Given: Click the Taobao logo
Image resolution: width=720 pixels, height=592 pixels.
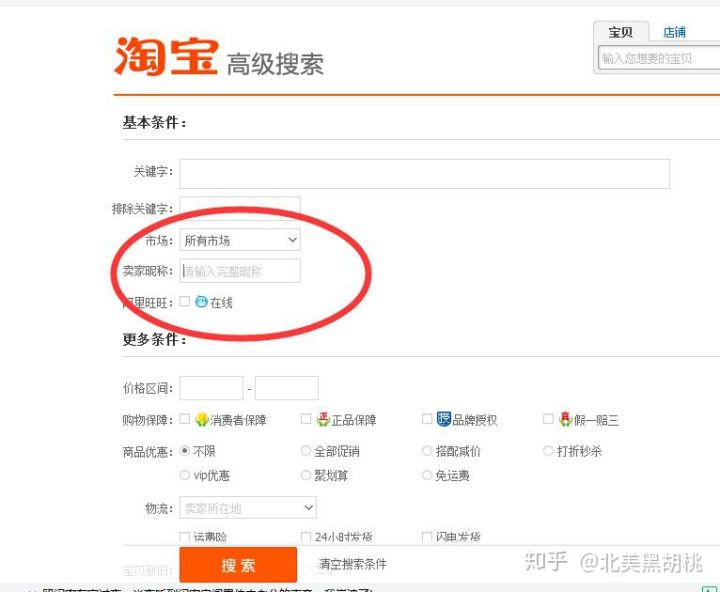Looking at the screenshot, I should [166, 56].
